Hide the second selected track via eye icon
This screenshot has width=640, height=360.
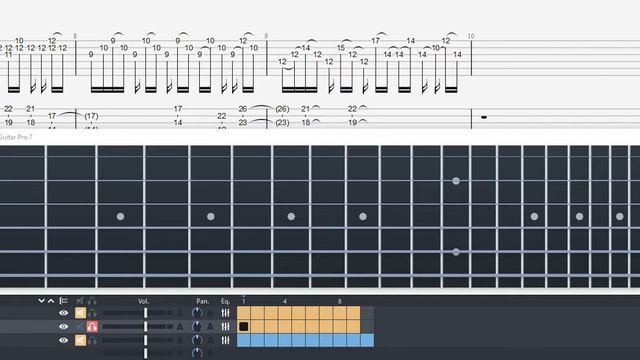tap(63, 327)
